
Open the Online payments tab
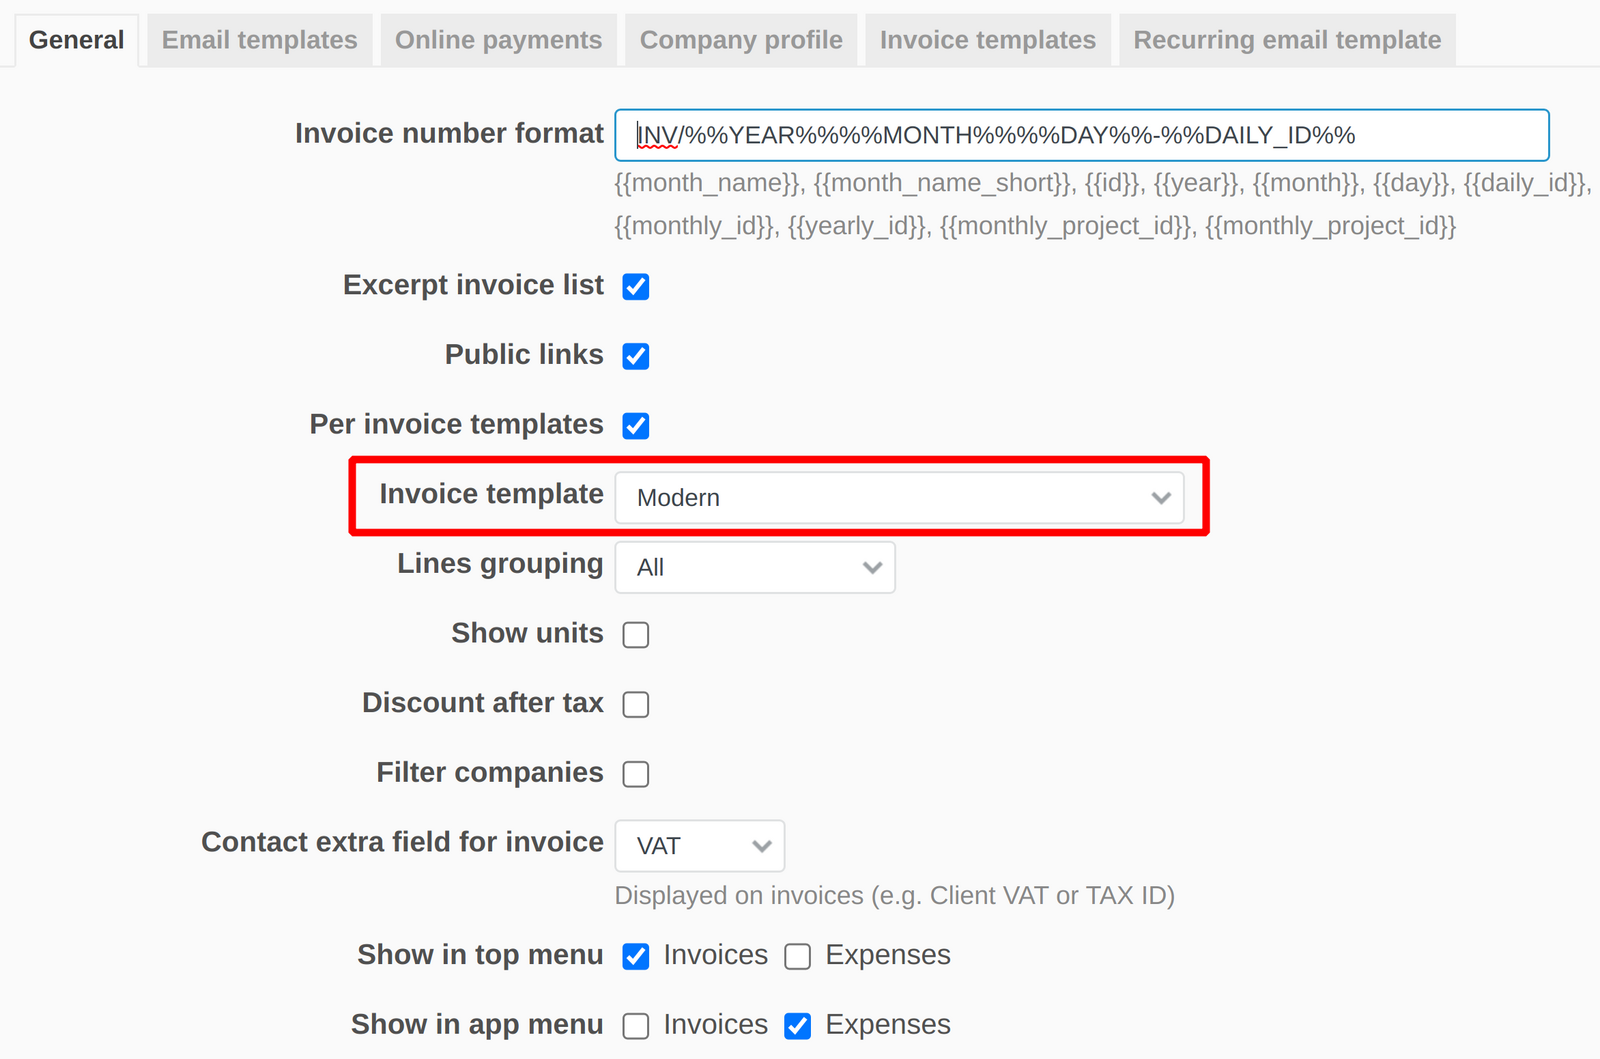(497, 40)
